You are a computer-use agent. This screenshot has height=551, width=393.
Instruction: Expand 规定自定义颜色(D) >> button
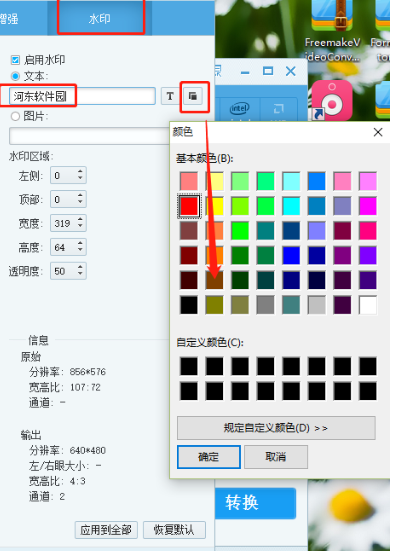click(x=276, y=428)
